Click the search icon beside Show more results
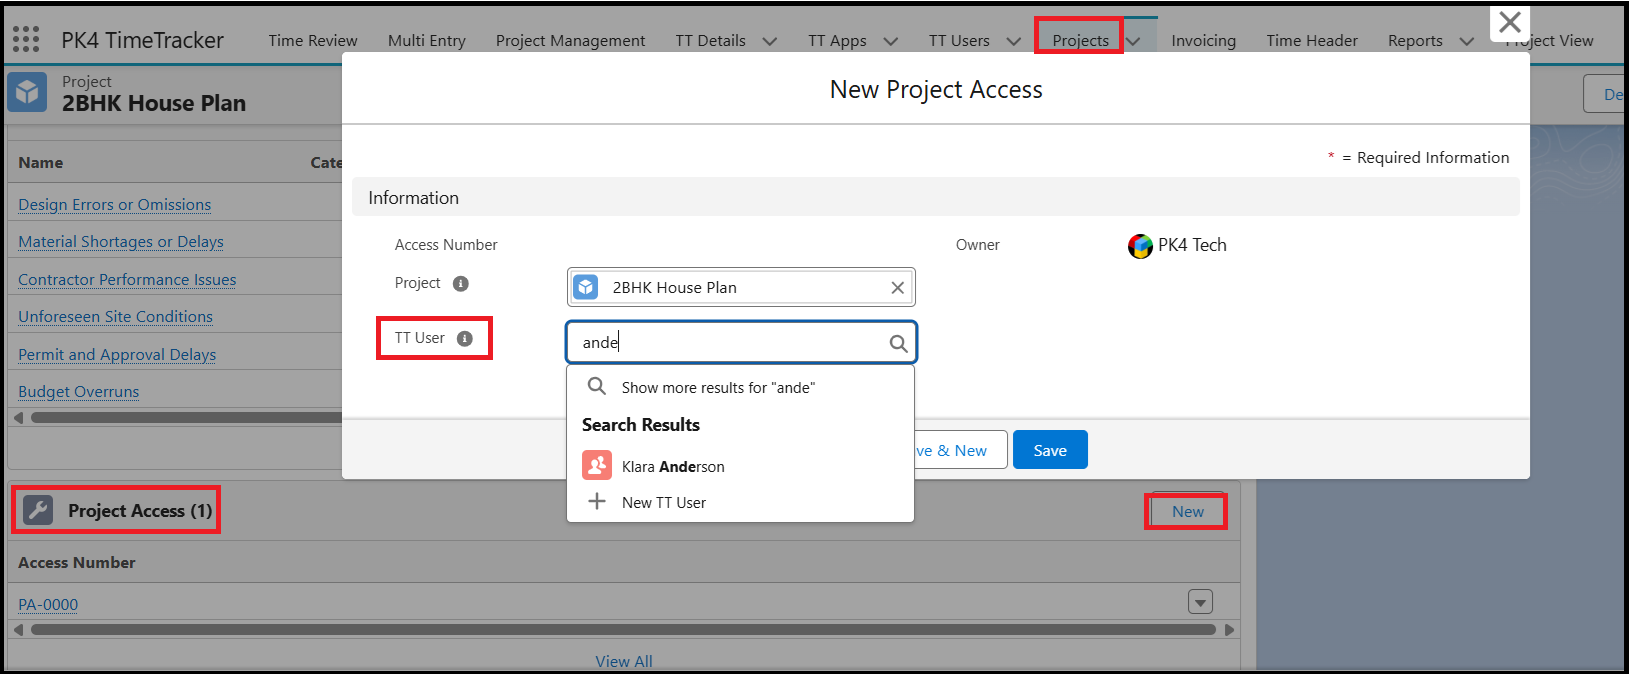Viewport: 1629px width, 674px height. click(x=597, y=386)
